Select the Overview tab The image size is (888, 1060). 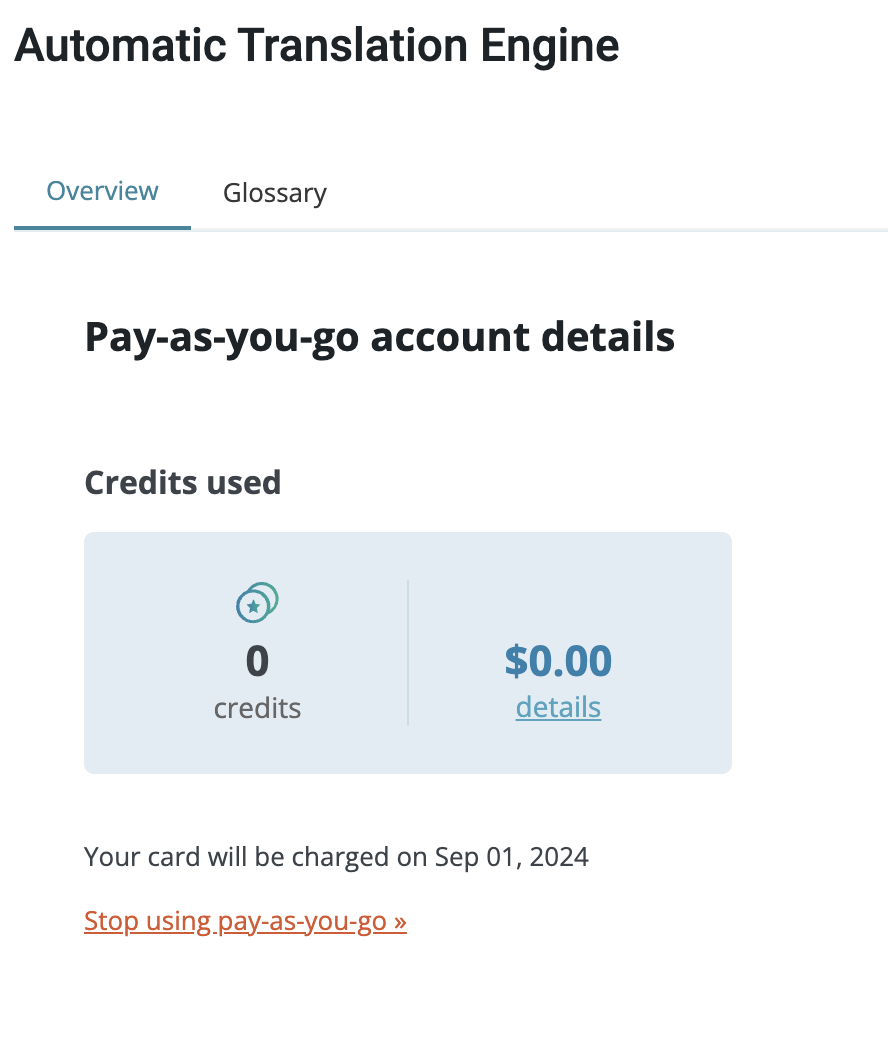[x=102, y=191]
